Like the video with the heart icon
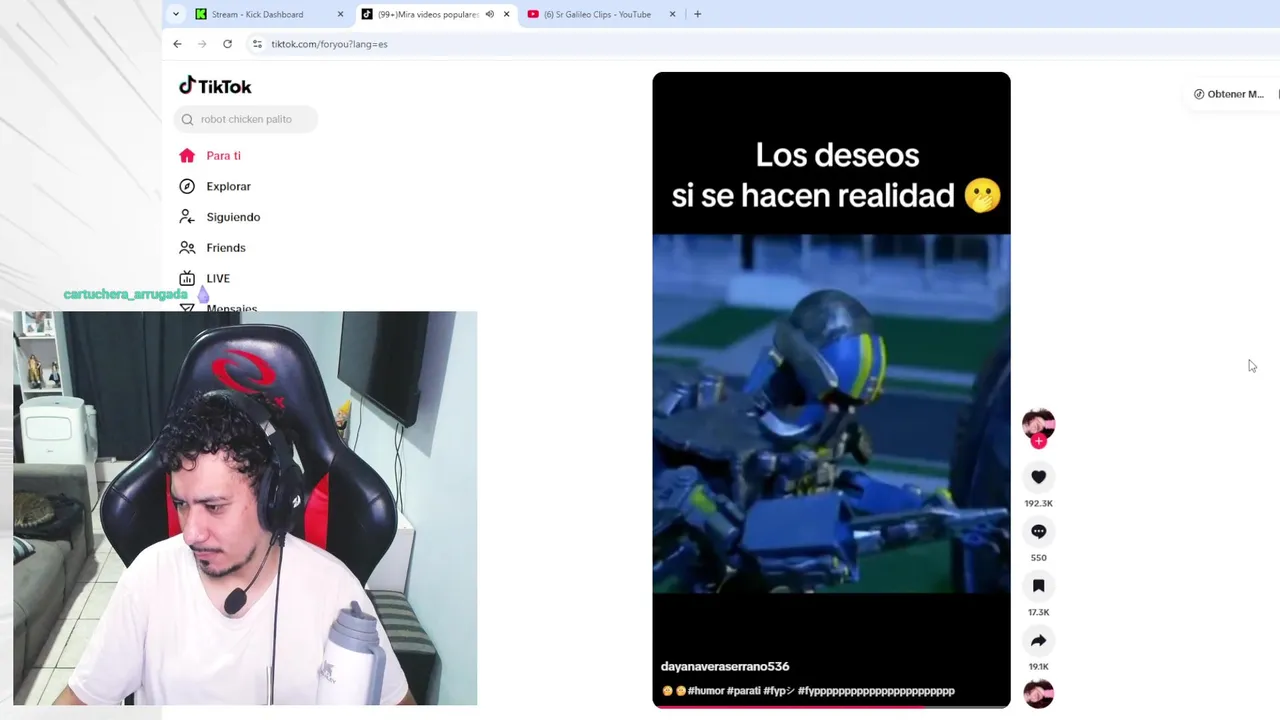The height and width of the screenshot is (720, 1280). click(1038, 477)
